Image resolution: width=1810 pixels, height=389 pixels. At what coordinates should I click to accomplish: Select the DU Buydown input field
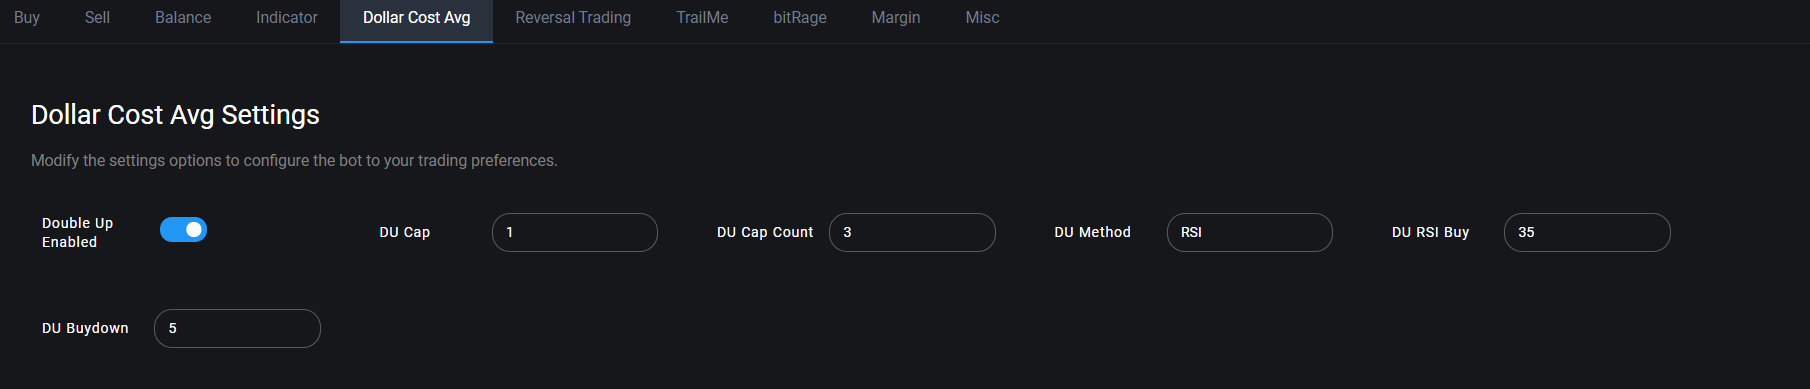point(237,328)
